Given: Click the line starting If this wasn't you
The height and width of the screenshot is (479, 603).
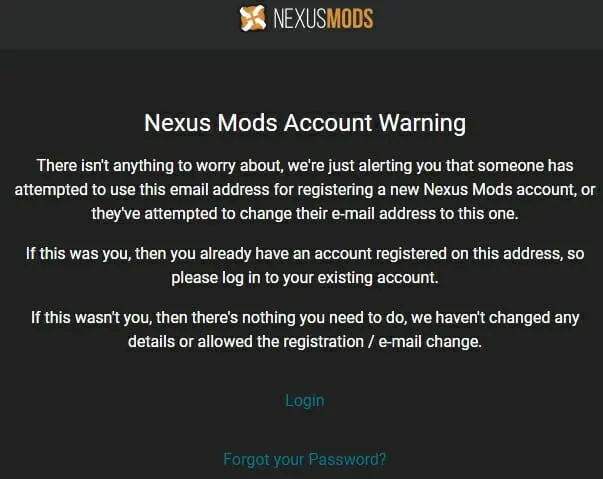Looking at the screenshot, I should (x=305, y=318).
